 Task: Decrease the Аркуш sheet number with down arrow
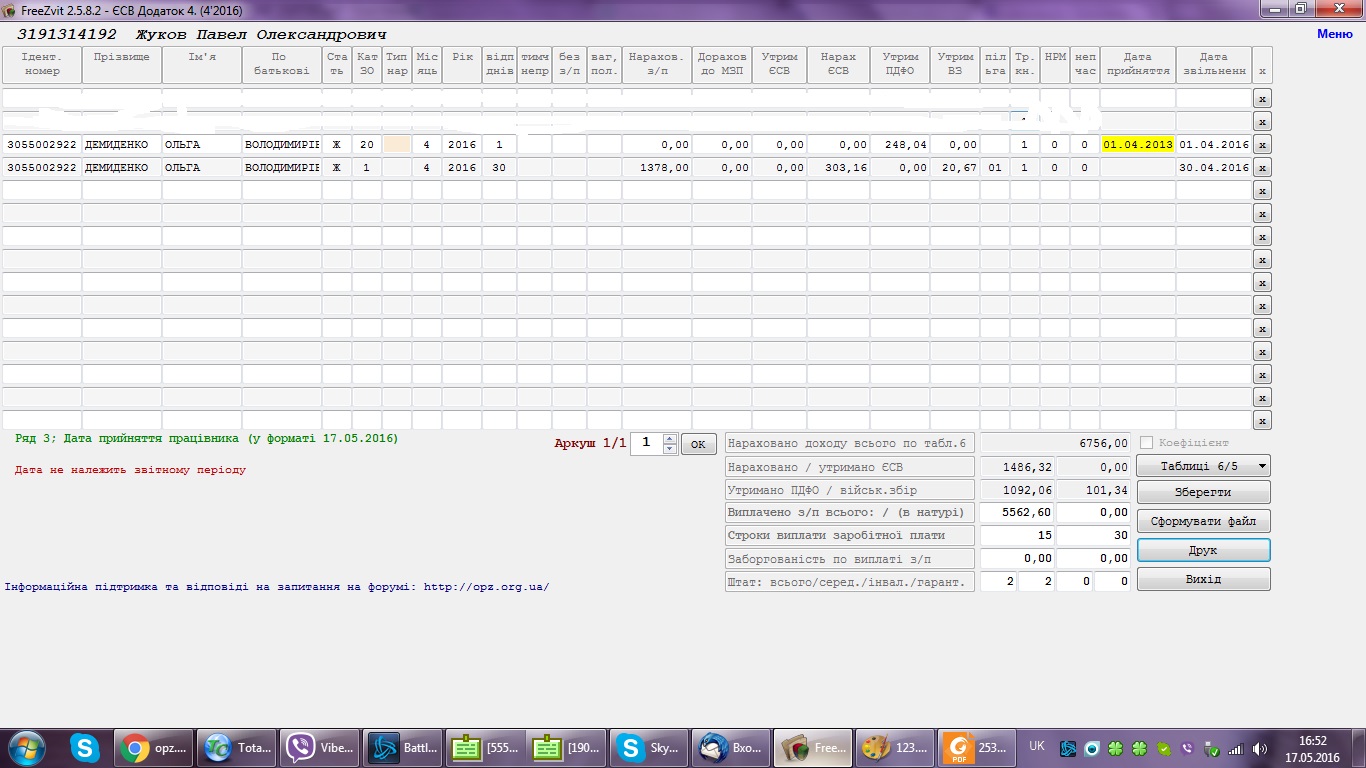pos(669,449)
